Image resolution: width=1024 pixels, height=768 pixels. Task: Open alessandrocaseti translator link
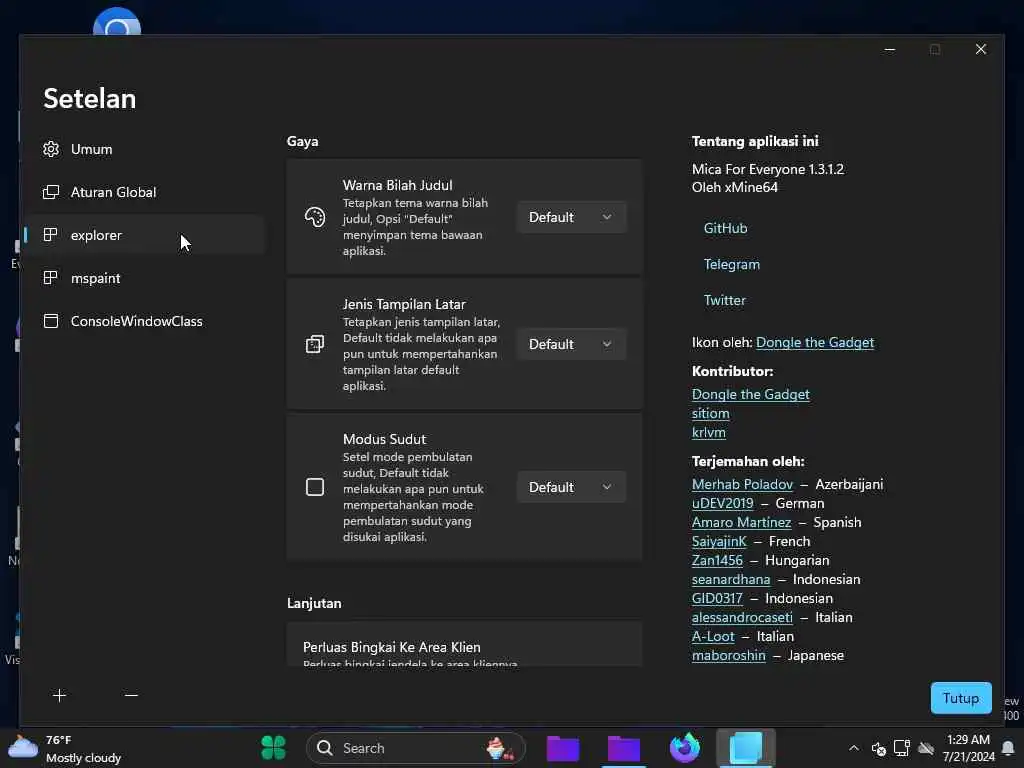(x=742, y=617)
